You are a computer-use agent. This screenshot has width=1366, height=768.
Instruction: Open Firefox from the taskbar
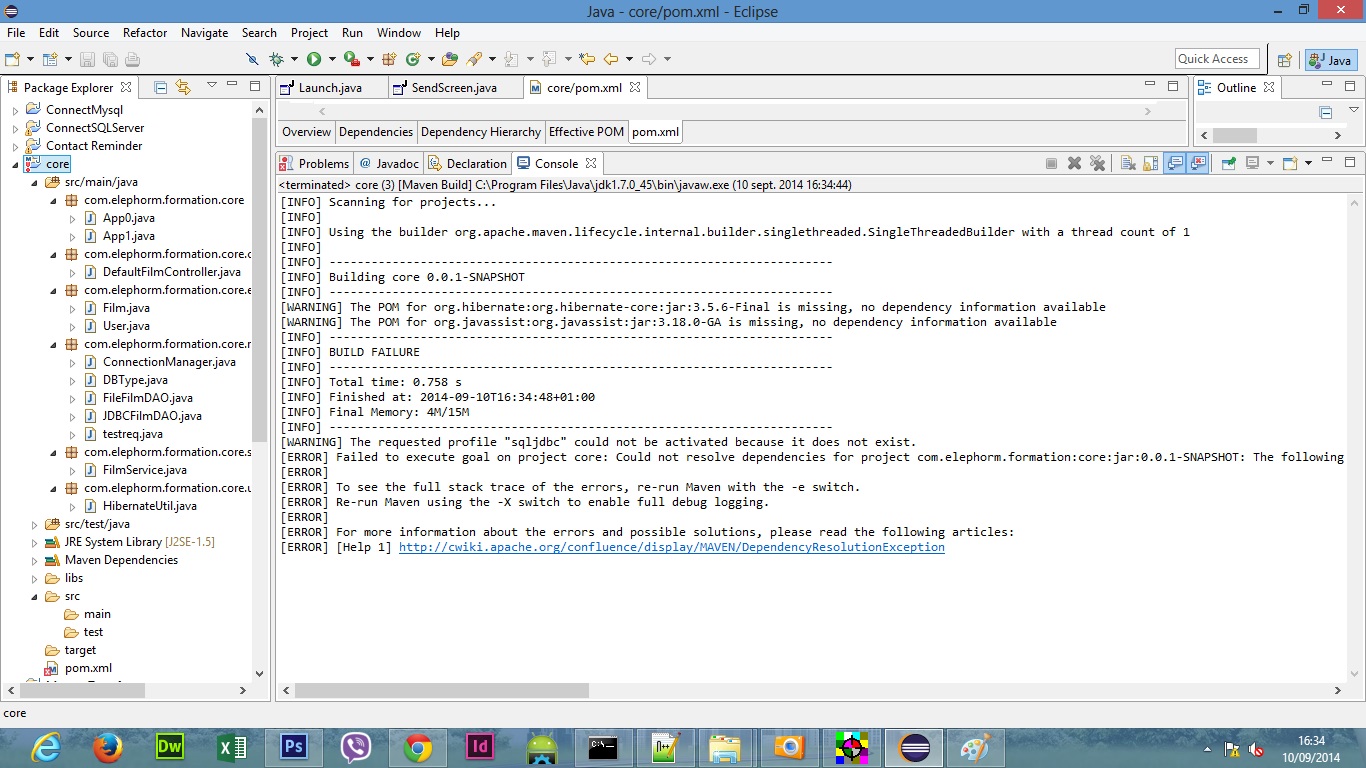click(107, 746)
